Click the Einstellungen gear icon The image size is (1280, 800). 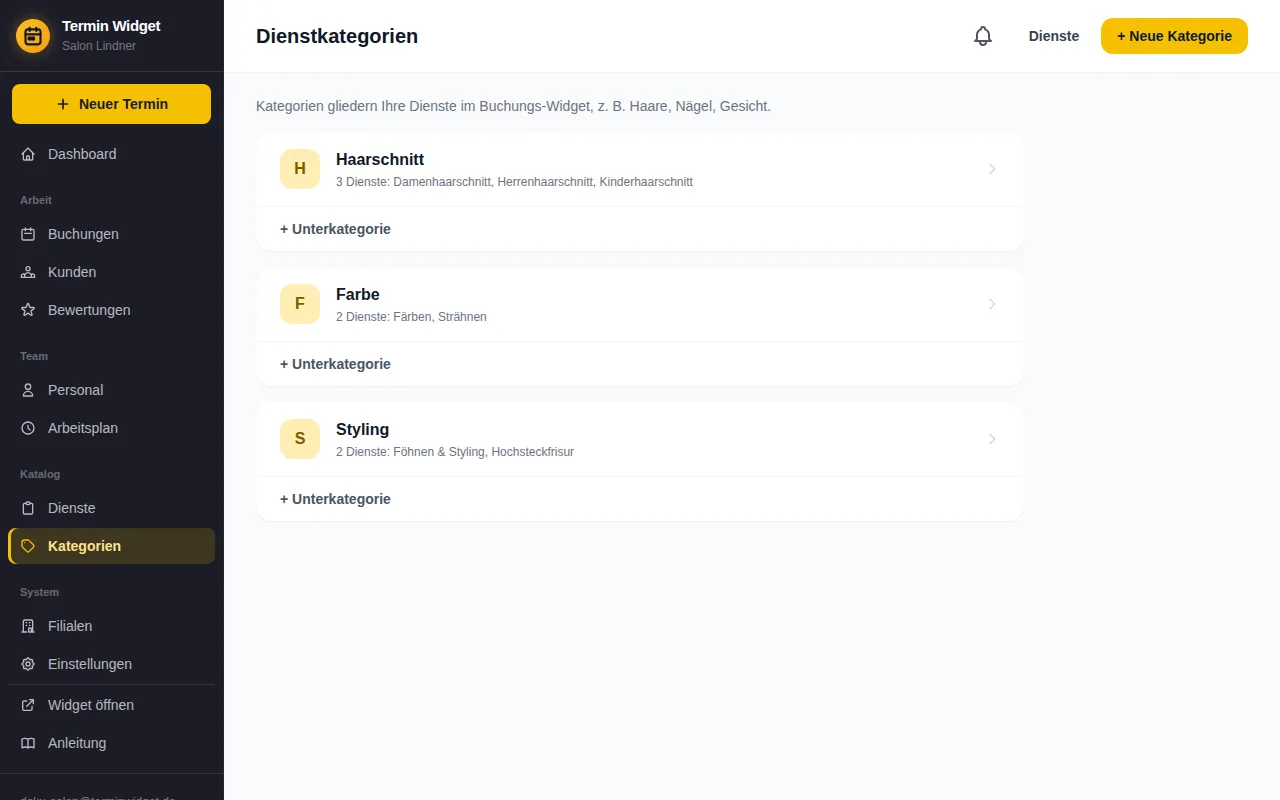[x=28, y=664]
